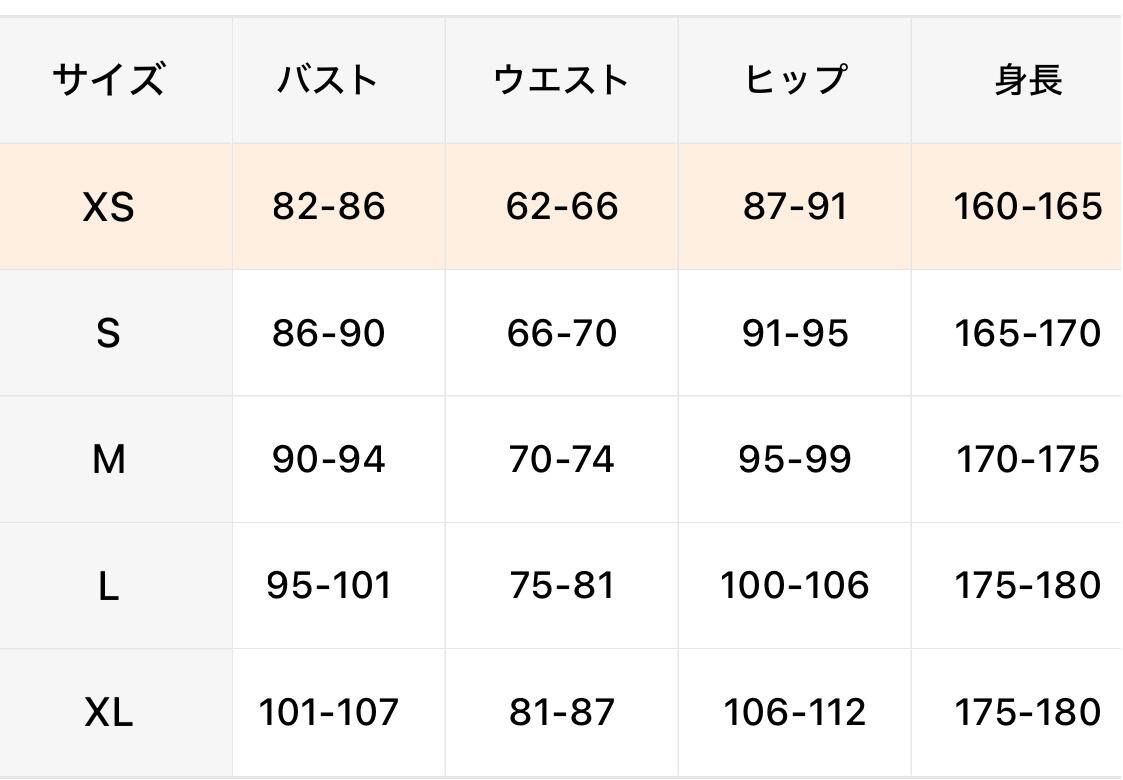Click the サイズ column header
The image size is (1123, 780).
(x=108, y=80)
